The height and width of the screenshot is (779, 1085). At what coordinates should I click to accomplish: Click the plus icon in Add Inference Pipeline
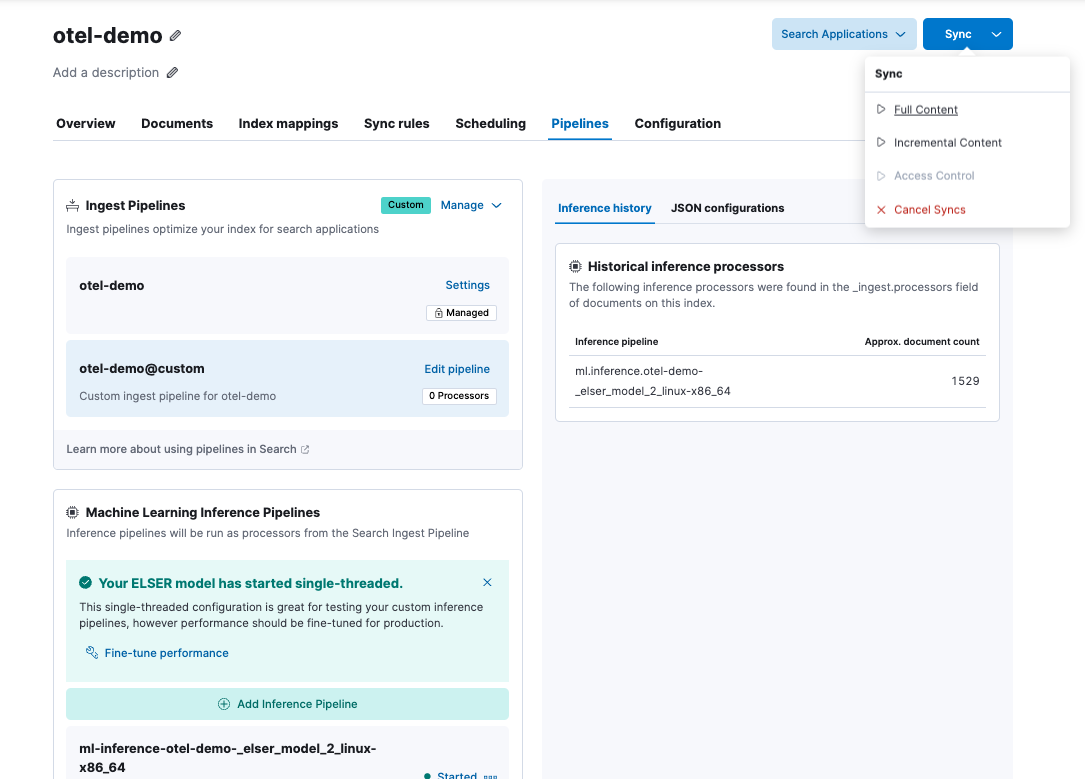224,704
